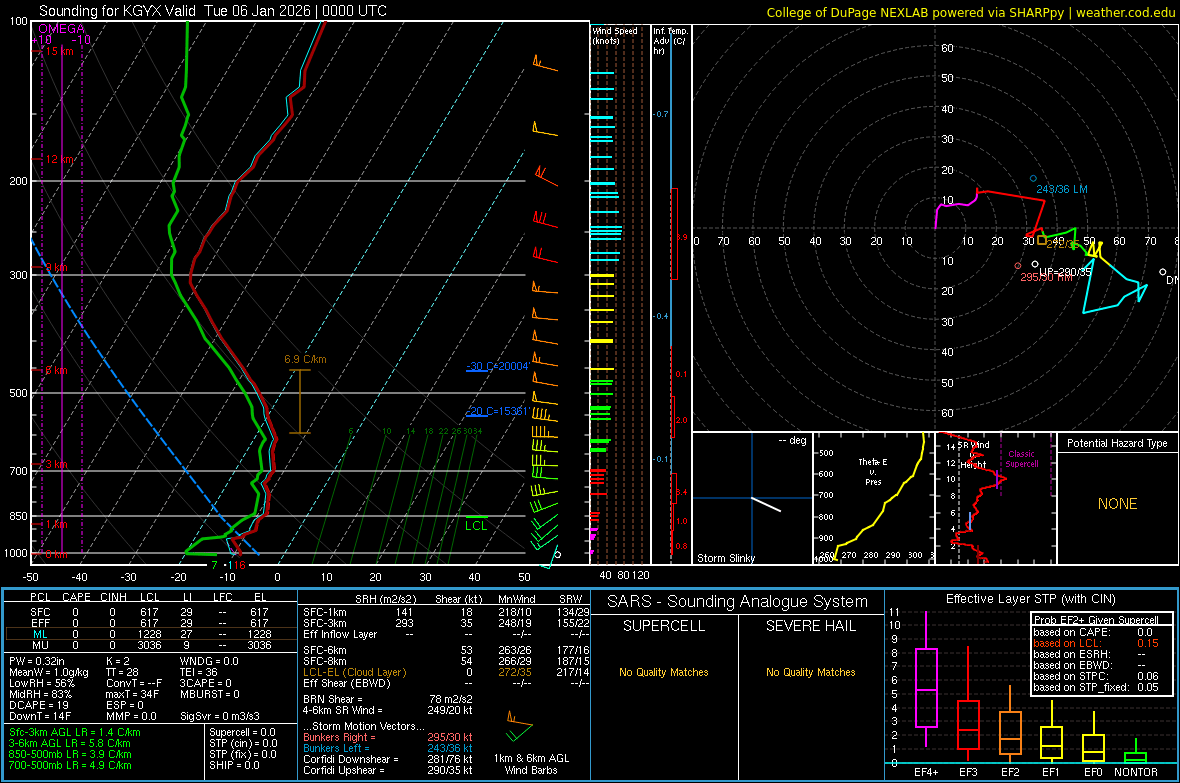Viewport: 1180px width, 783px height.
Task: Click the SigSvr = 0 m3/s3 value
Action: coord(220,716)
